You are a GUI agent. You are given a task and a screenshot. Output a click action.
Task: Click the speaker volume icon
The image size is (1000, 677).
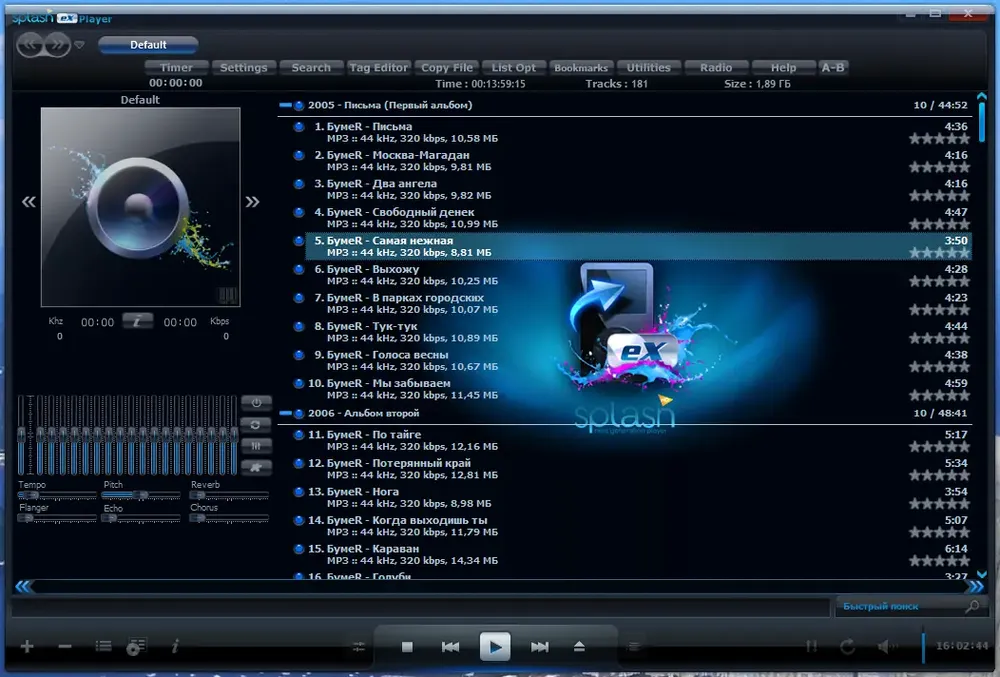coord(886,647)
